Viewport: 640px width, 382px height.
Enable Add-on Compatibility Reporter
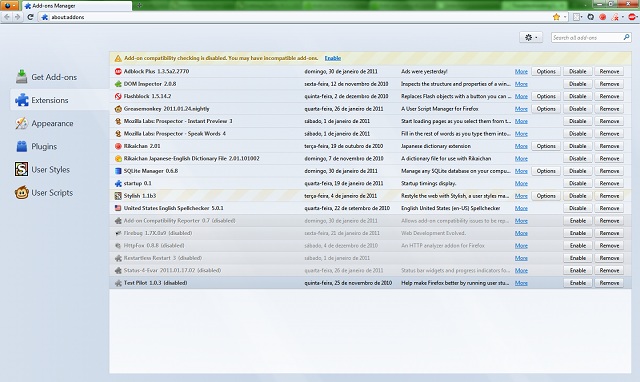pos(578,221)
